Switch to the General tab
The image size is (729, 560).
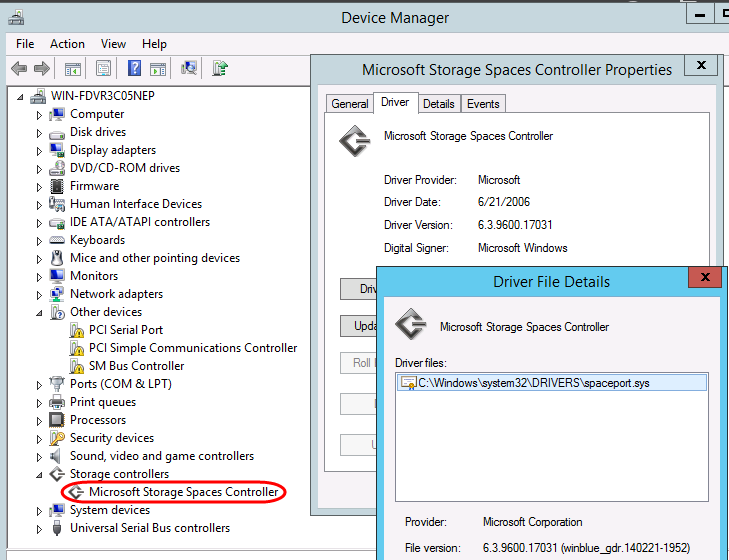[350, 104]
